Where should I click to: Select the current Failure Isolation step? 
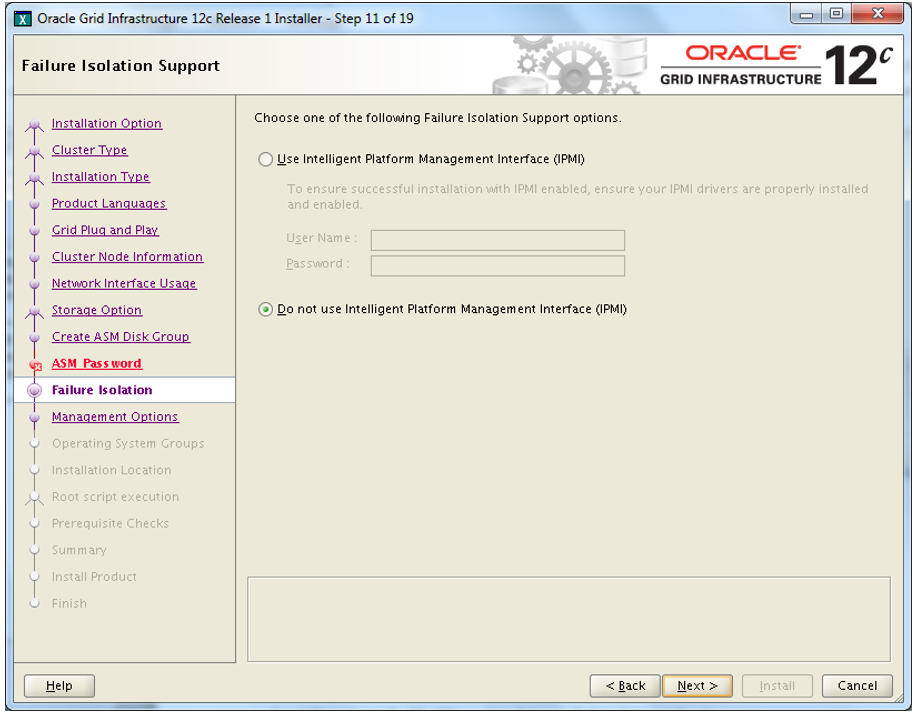click(102, 390)
